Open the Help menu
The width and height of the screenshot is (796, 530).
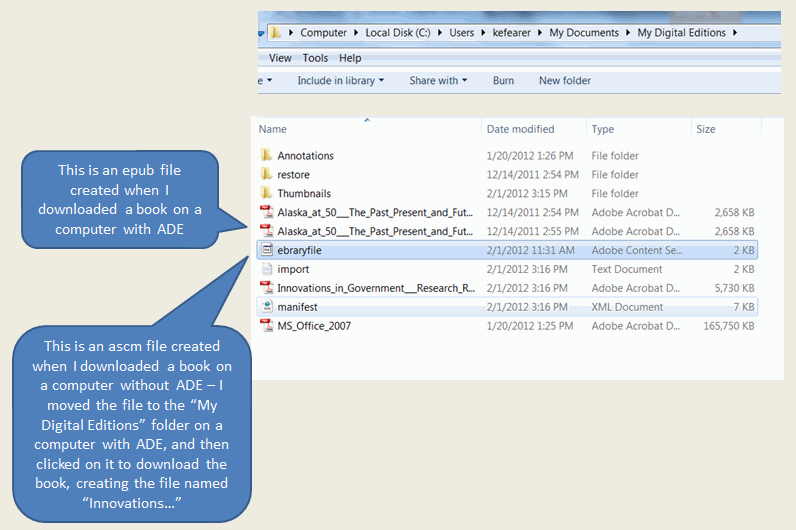tap(350, 58)
